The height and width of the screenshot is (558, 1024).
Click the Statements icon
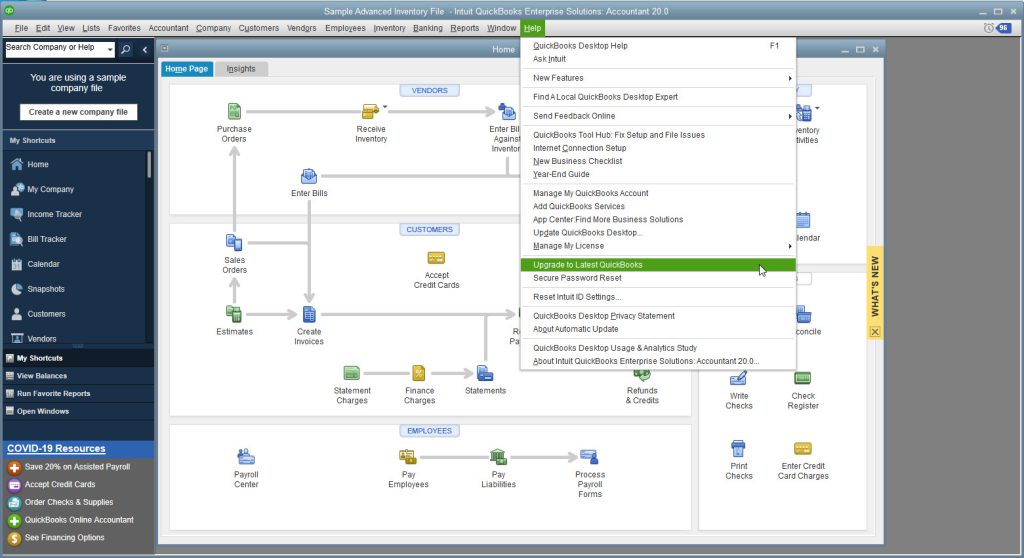(x=485, y=373)
